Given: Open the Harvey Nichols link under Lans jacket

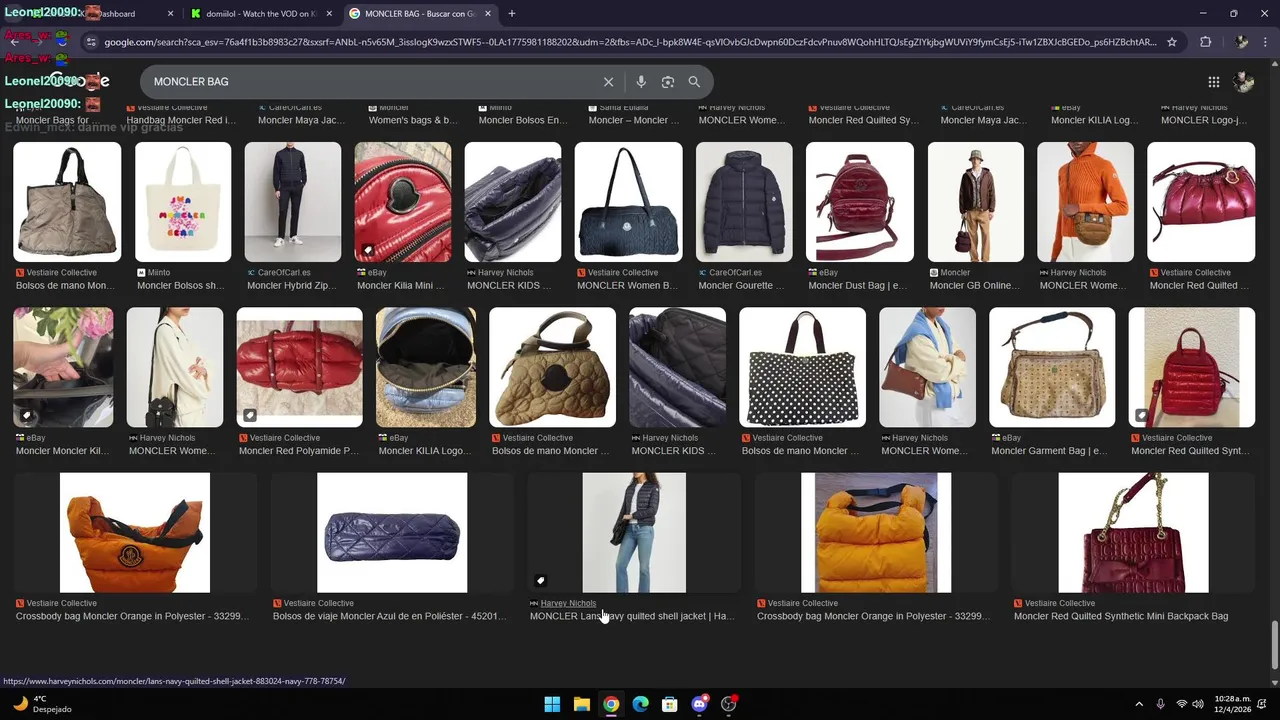Looking at the screenshot, I should pyautogui.click(x=568, y=603).
